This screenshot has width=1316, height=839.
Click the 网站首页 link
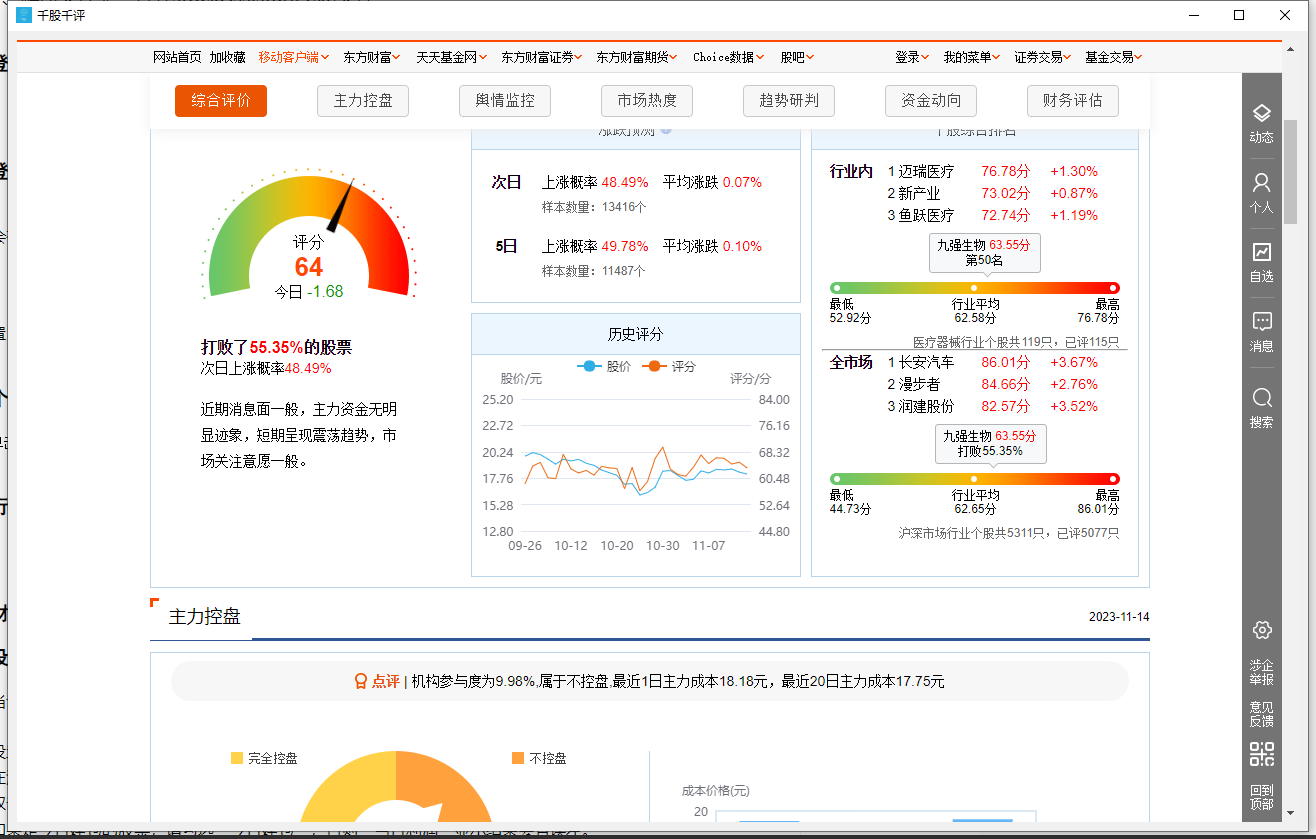pos(177,57)
